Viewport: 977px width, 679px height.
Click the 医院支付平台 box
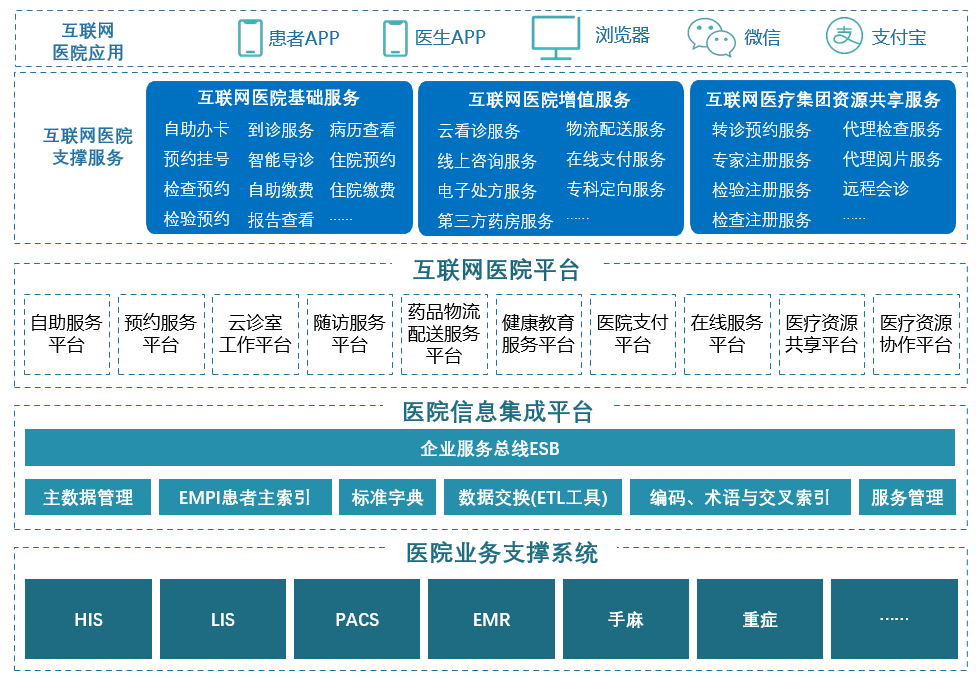pos(633,335)
